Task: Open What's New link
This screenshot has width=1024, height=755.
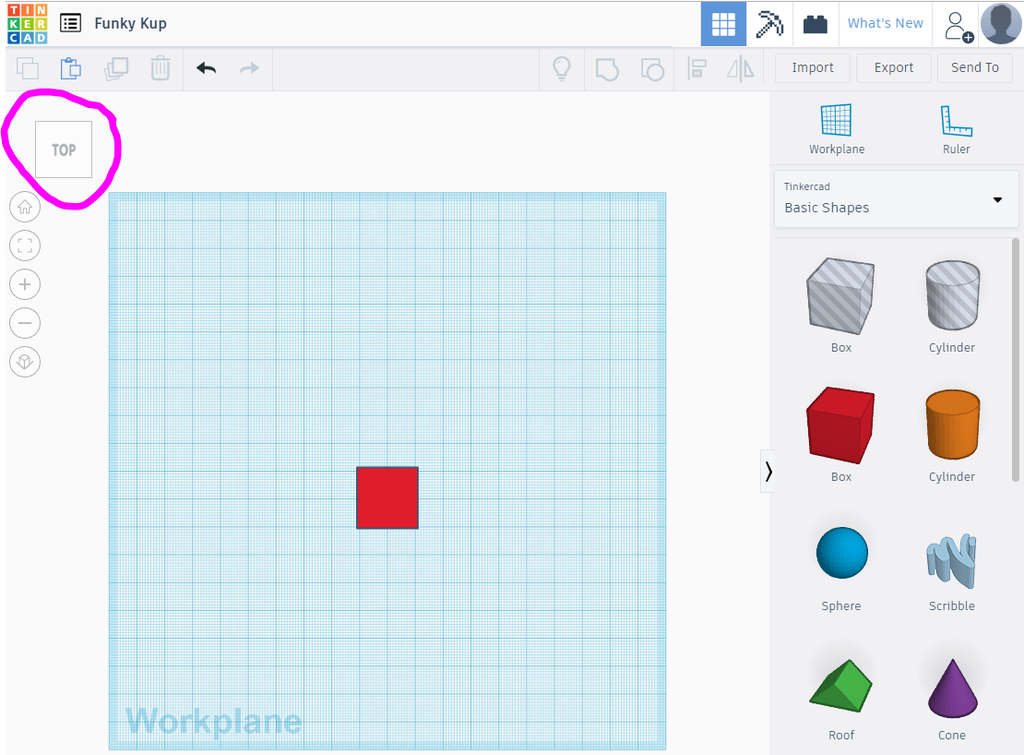Action: [885, 24]
